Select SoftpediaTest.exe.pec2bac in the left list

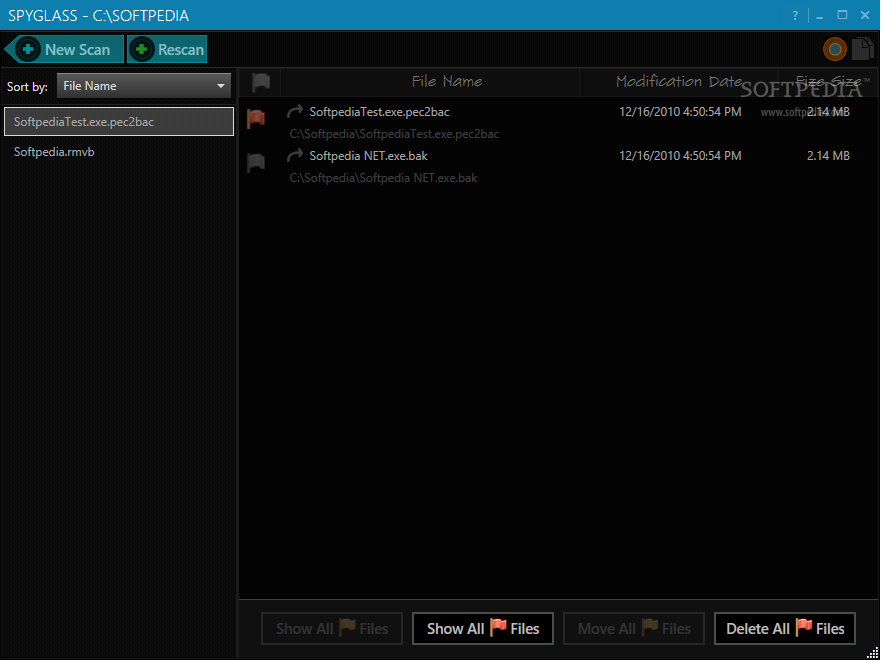pos(119,122)
